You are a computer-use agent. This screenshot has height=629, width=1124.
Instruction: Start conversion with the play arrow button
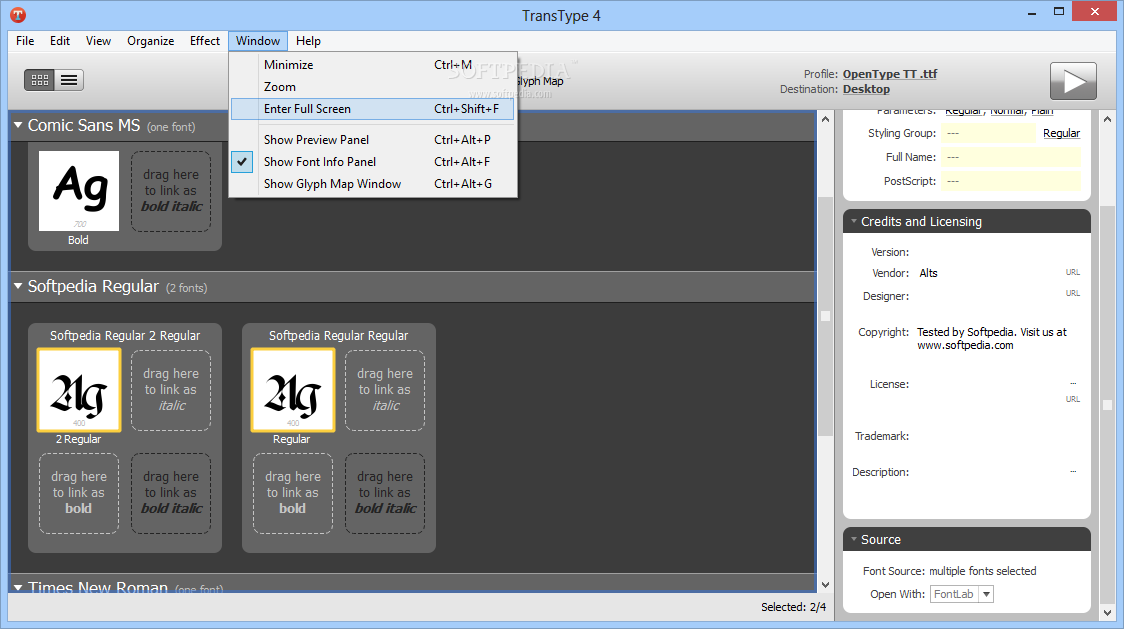click(1073, 81)
